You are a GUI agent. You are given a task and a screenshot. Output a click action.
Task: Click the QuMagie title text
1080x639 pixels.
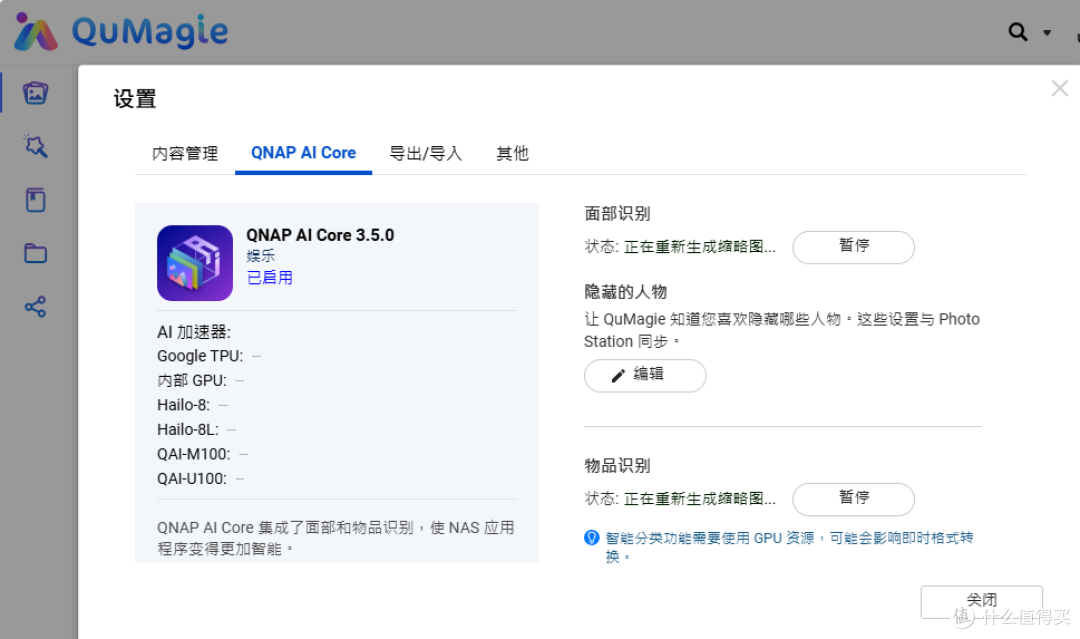(150, 32)
